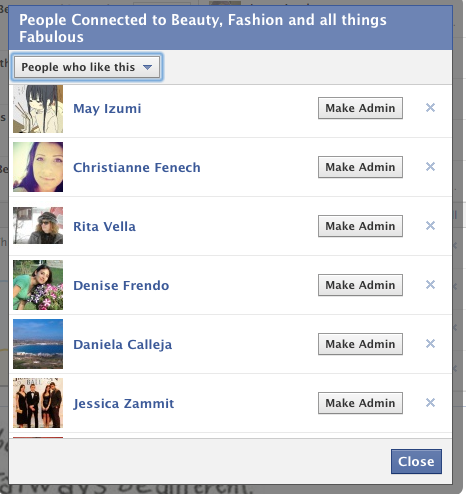Screen dimensions: 466x494
Task: Open May Izumi's profile link
Action: [x=107, y=109]
